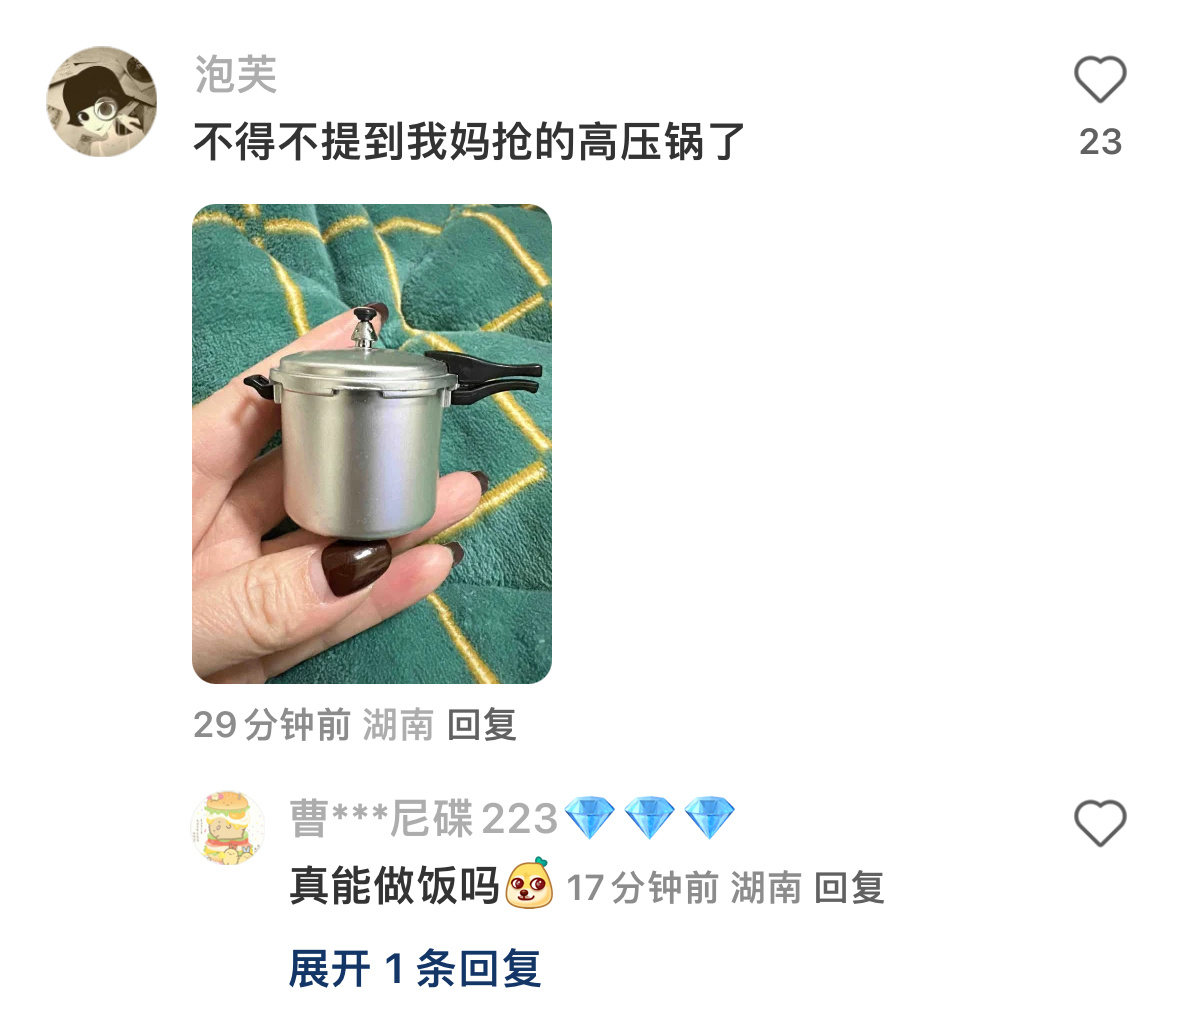Reply to 曹***尼碟223's comment
1179x1009 pixels.
pyautogui.click(x=850, y=888)
